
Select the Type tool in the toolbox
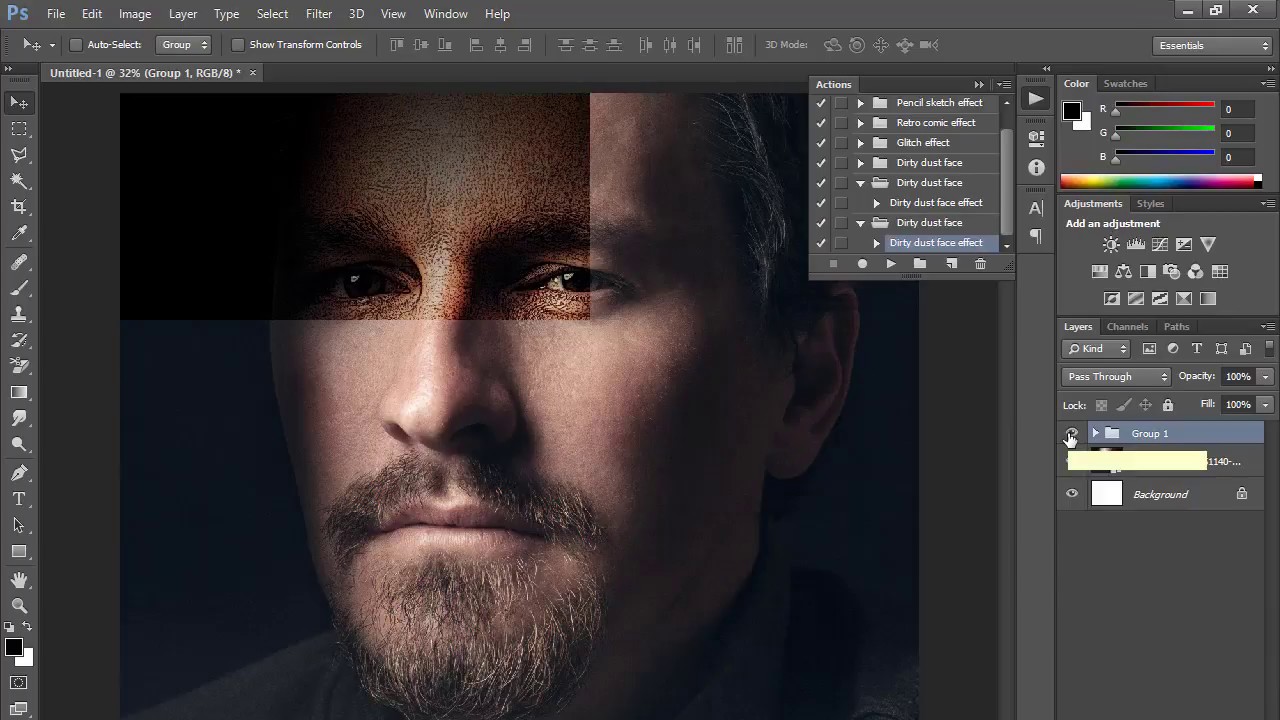[x=19, y=499]
